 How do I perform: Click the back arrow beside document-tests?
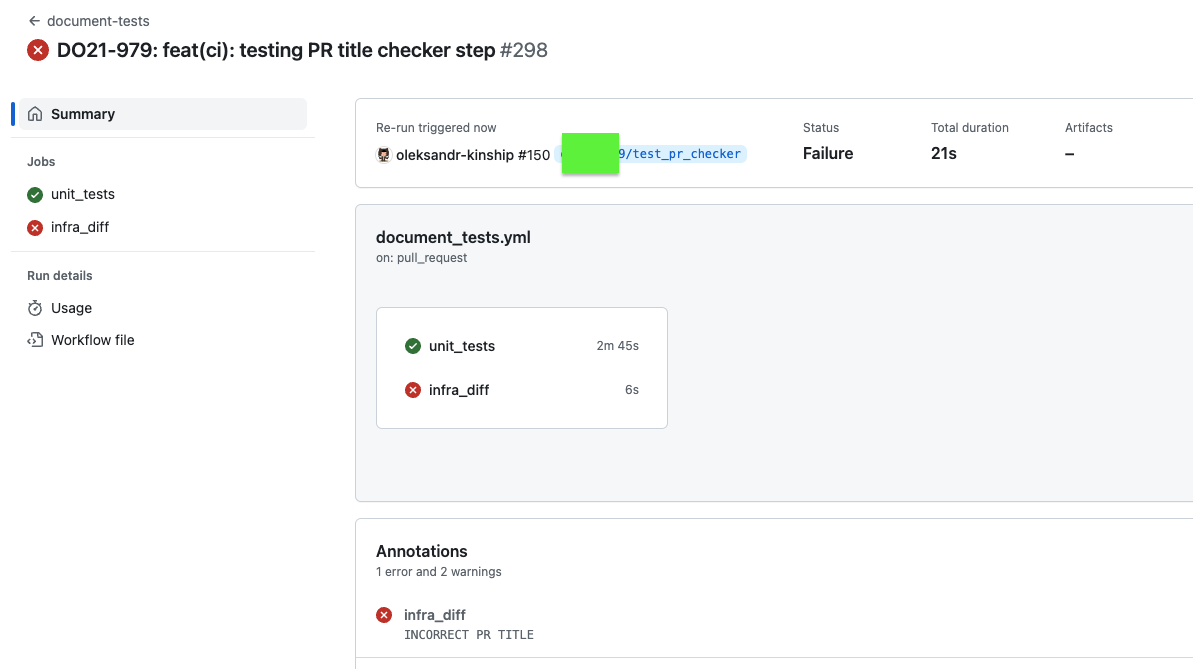click(33, 21)
